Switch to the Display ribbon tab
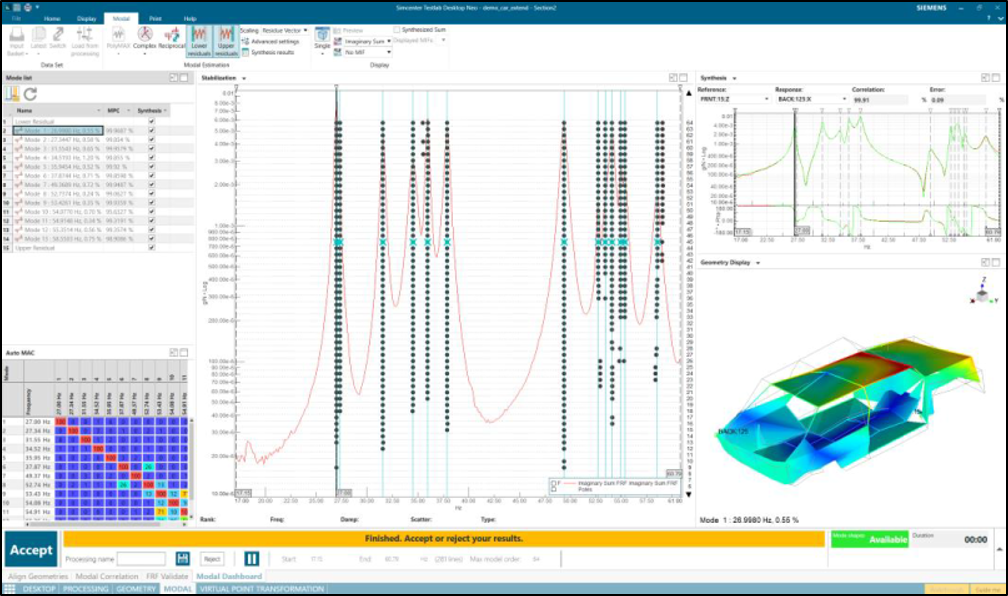 click(x=87, y=18)
